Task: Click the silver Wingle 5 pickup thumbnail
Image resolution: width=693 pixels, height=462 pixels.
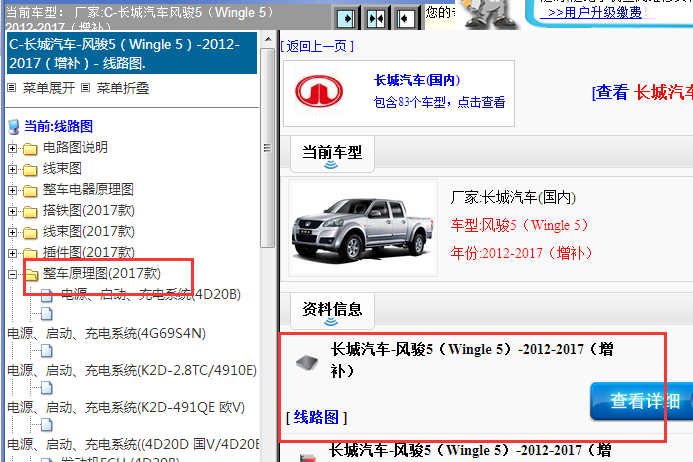Action: 363,228
